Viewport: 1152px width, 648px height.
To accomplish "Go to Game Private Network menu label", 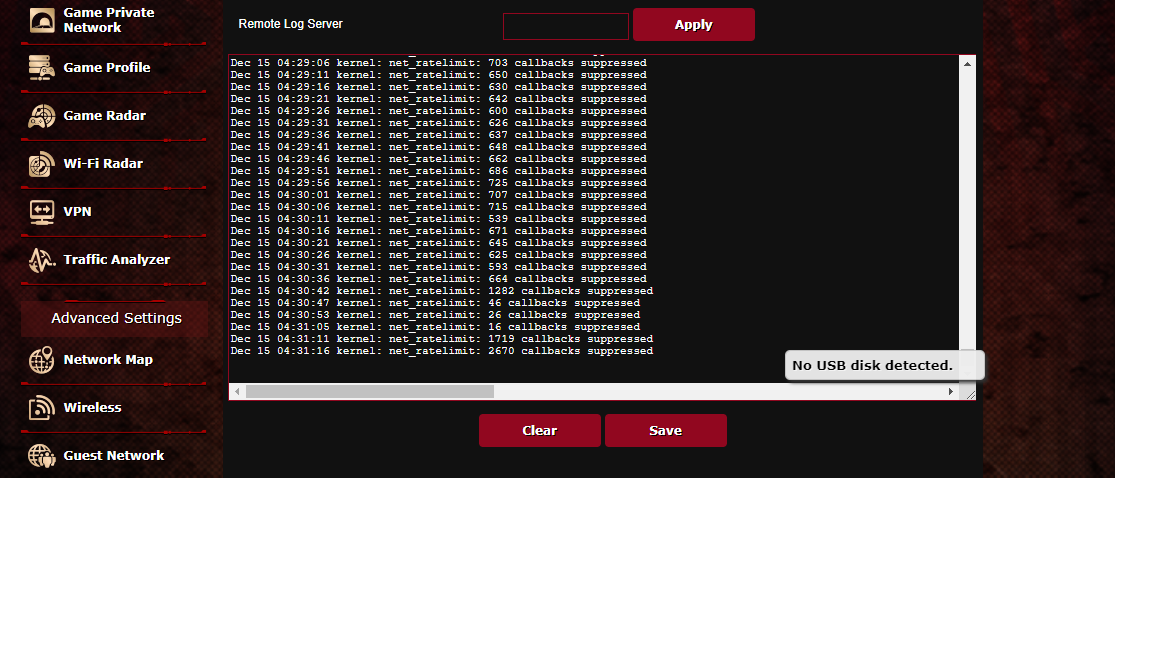I will pyautogui.click(x=109, y=20).
